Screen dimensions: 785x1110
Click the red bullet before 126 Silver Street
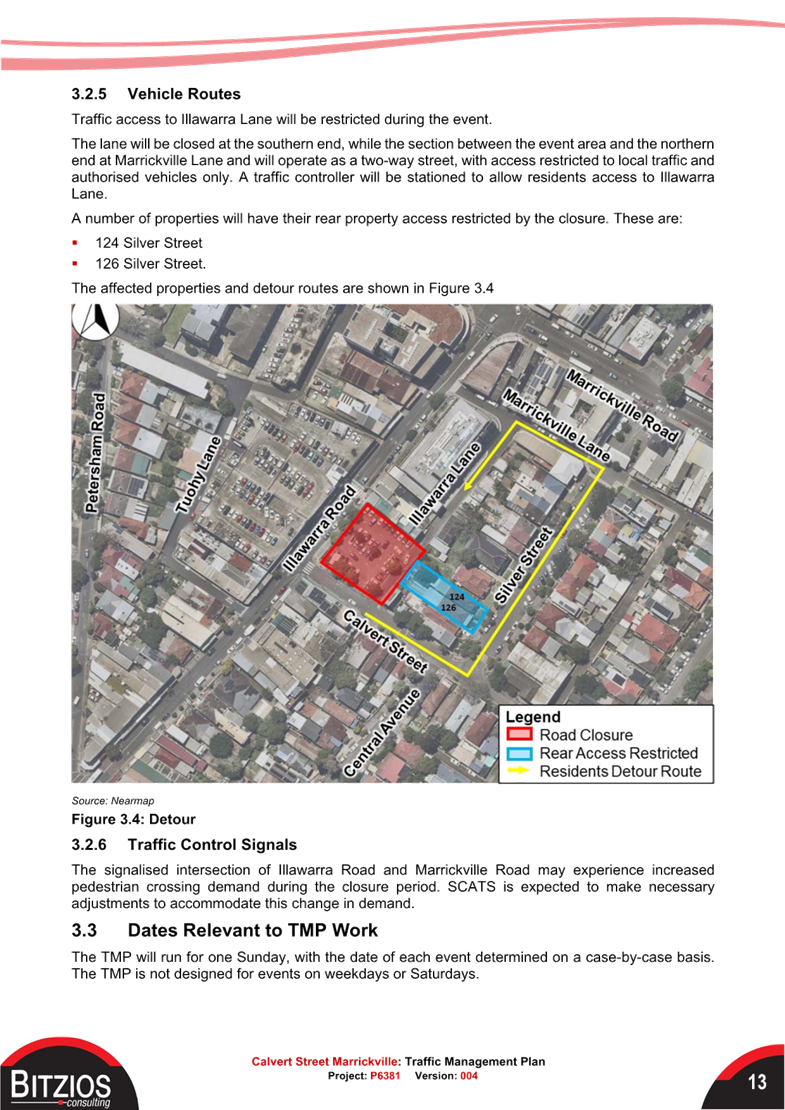coord(75,264)
